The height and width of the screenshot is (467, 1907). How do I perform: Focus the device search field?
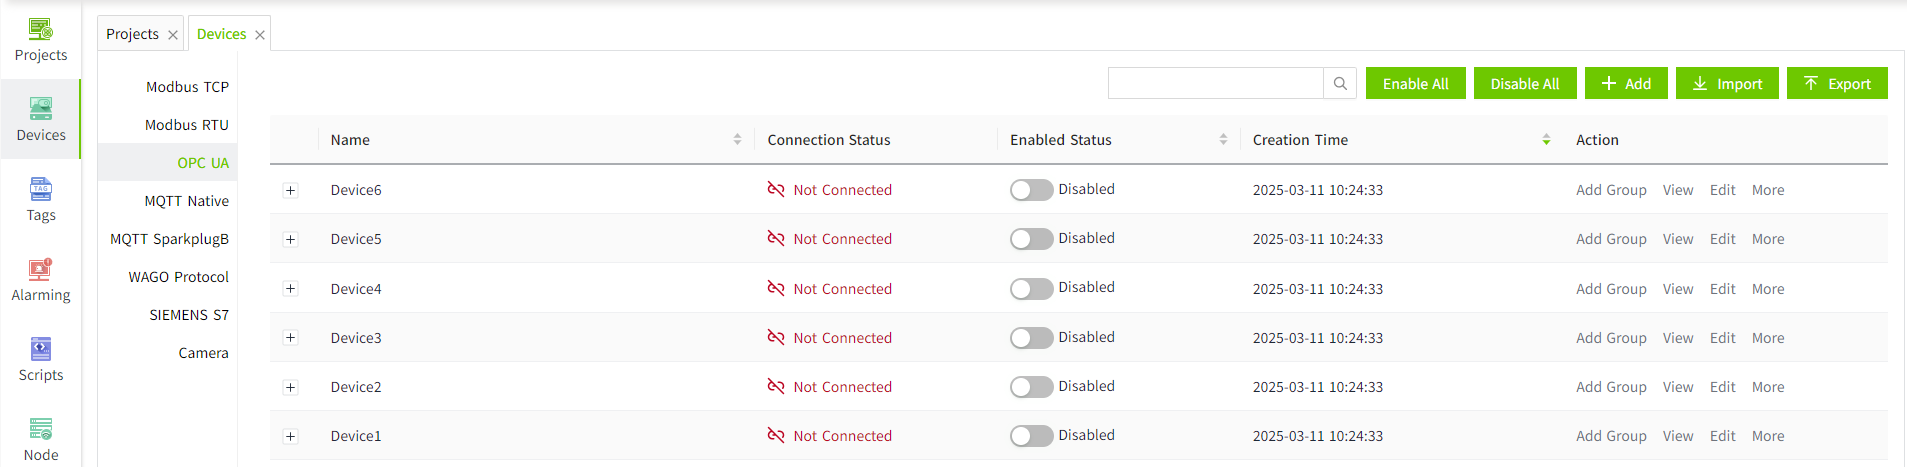[x=1215, y=84]
